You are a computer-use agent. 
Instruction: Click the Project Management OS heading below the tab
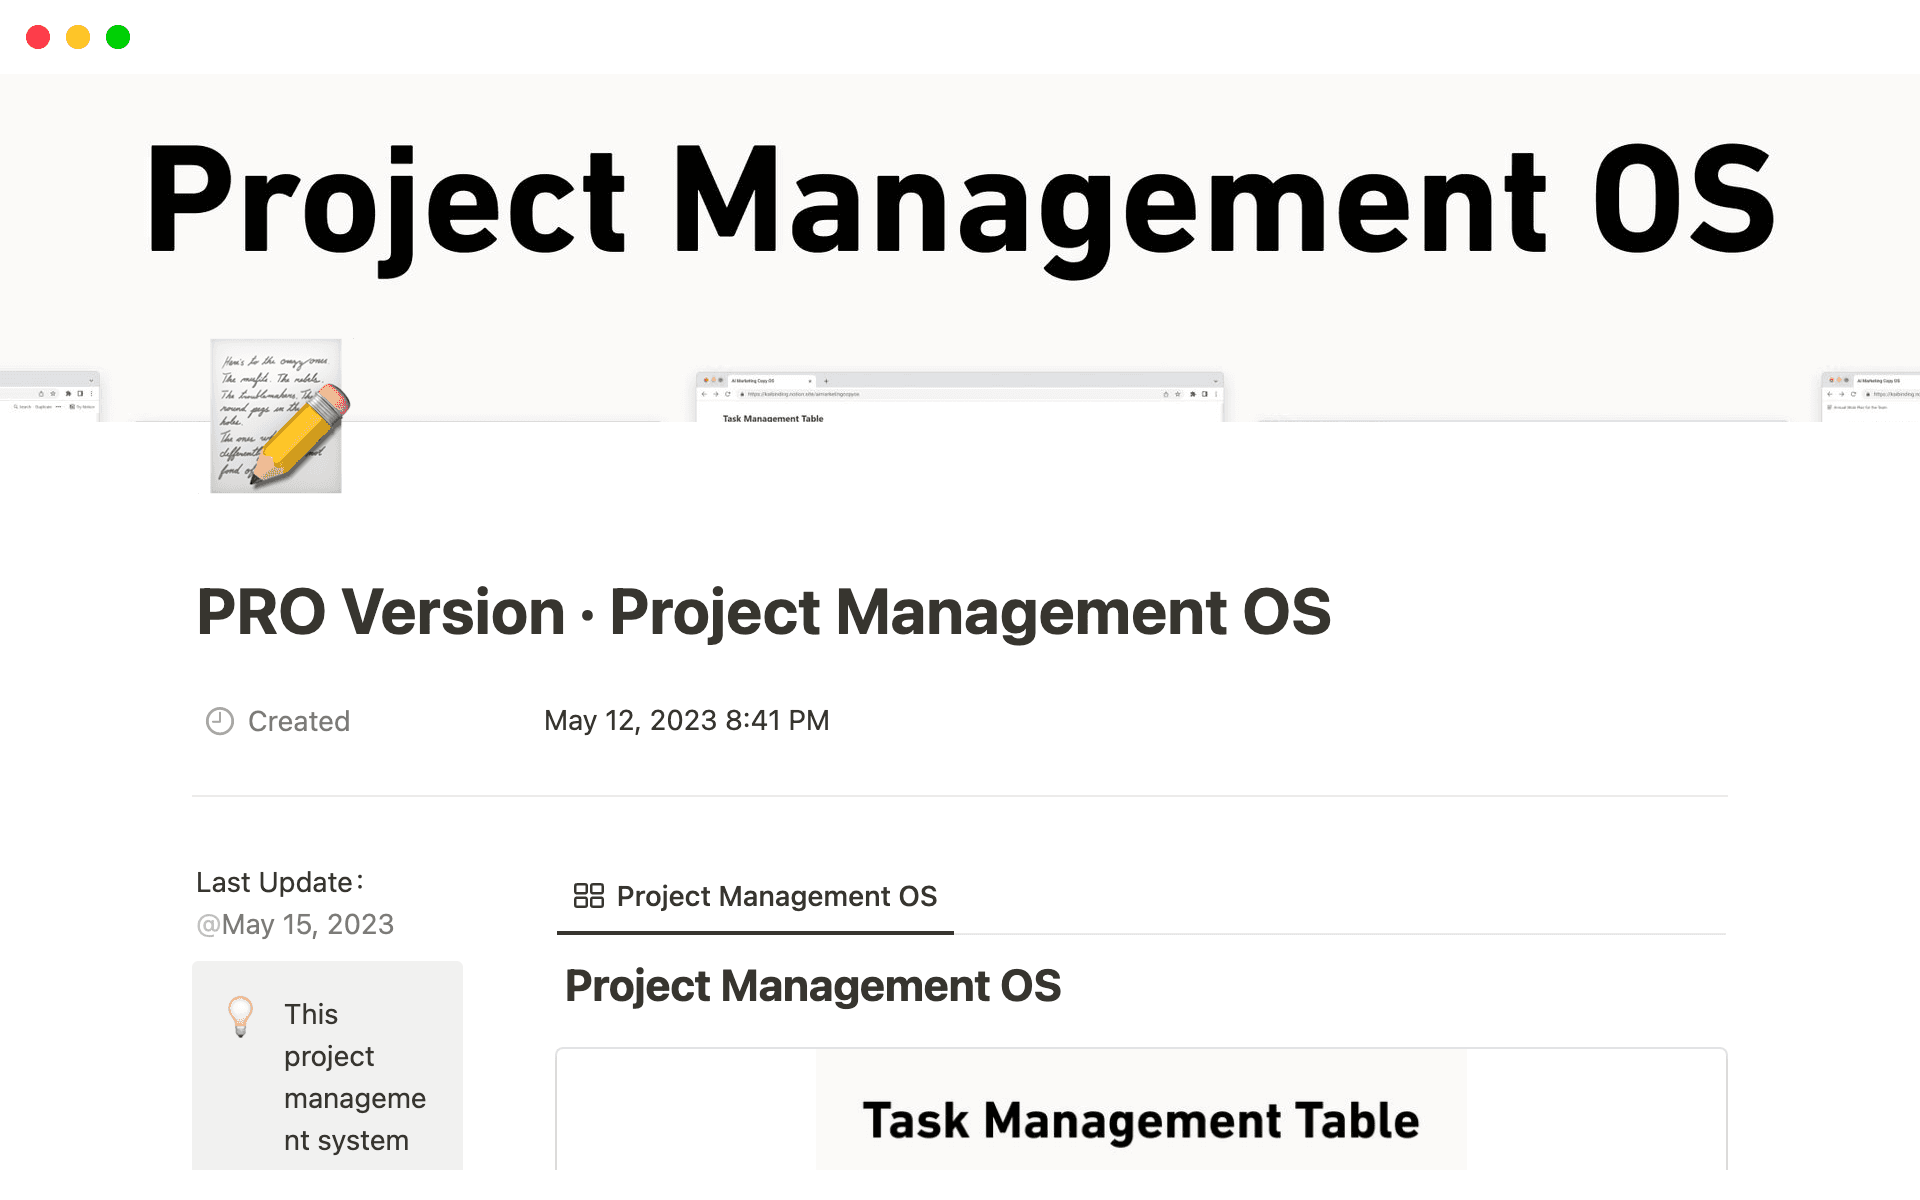click(x=812, y=986)
